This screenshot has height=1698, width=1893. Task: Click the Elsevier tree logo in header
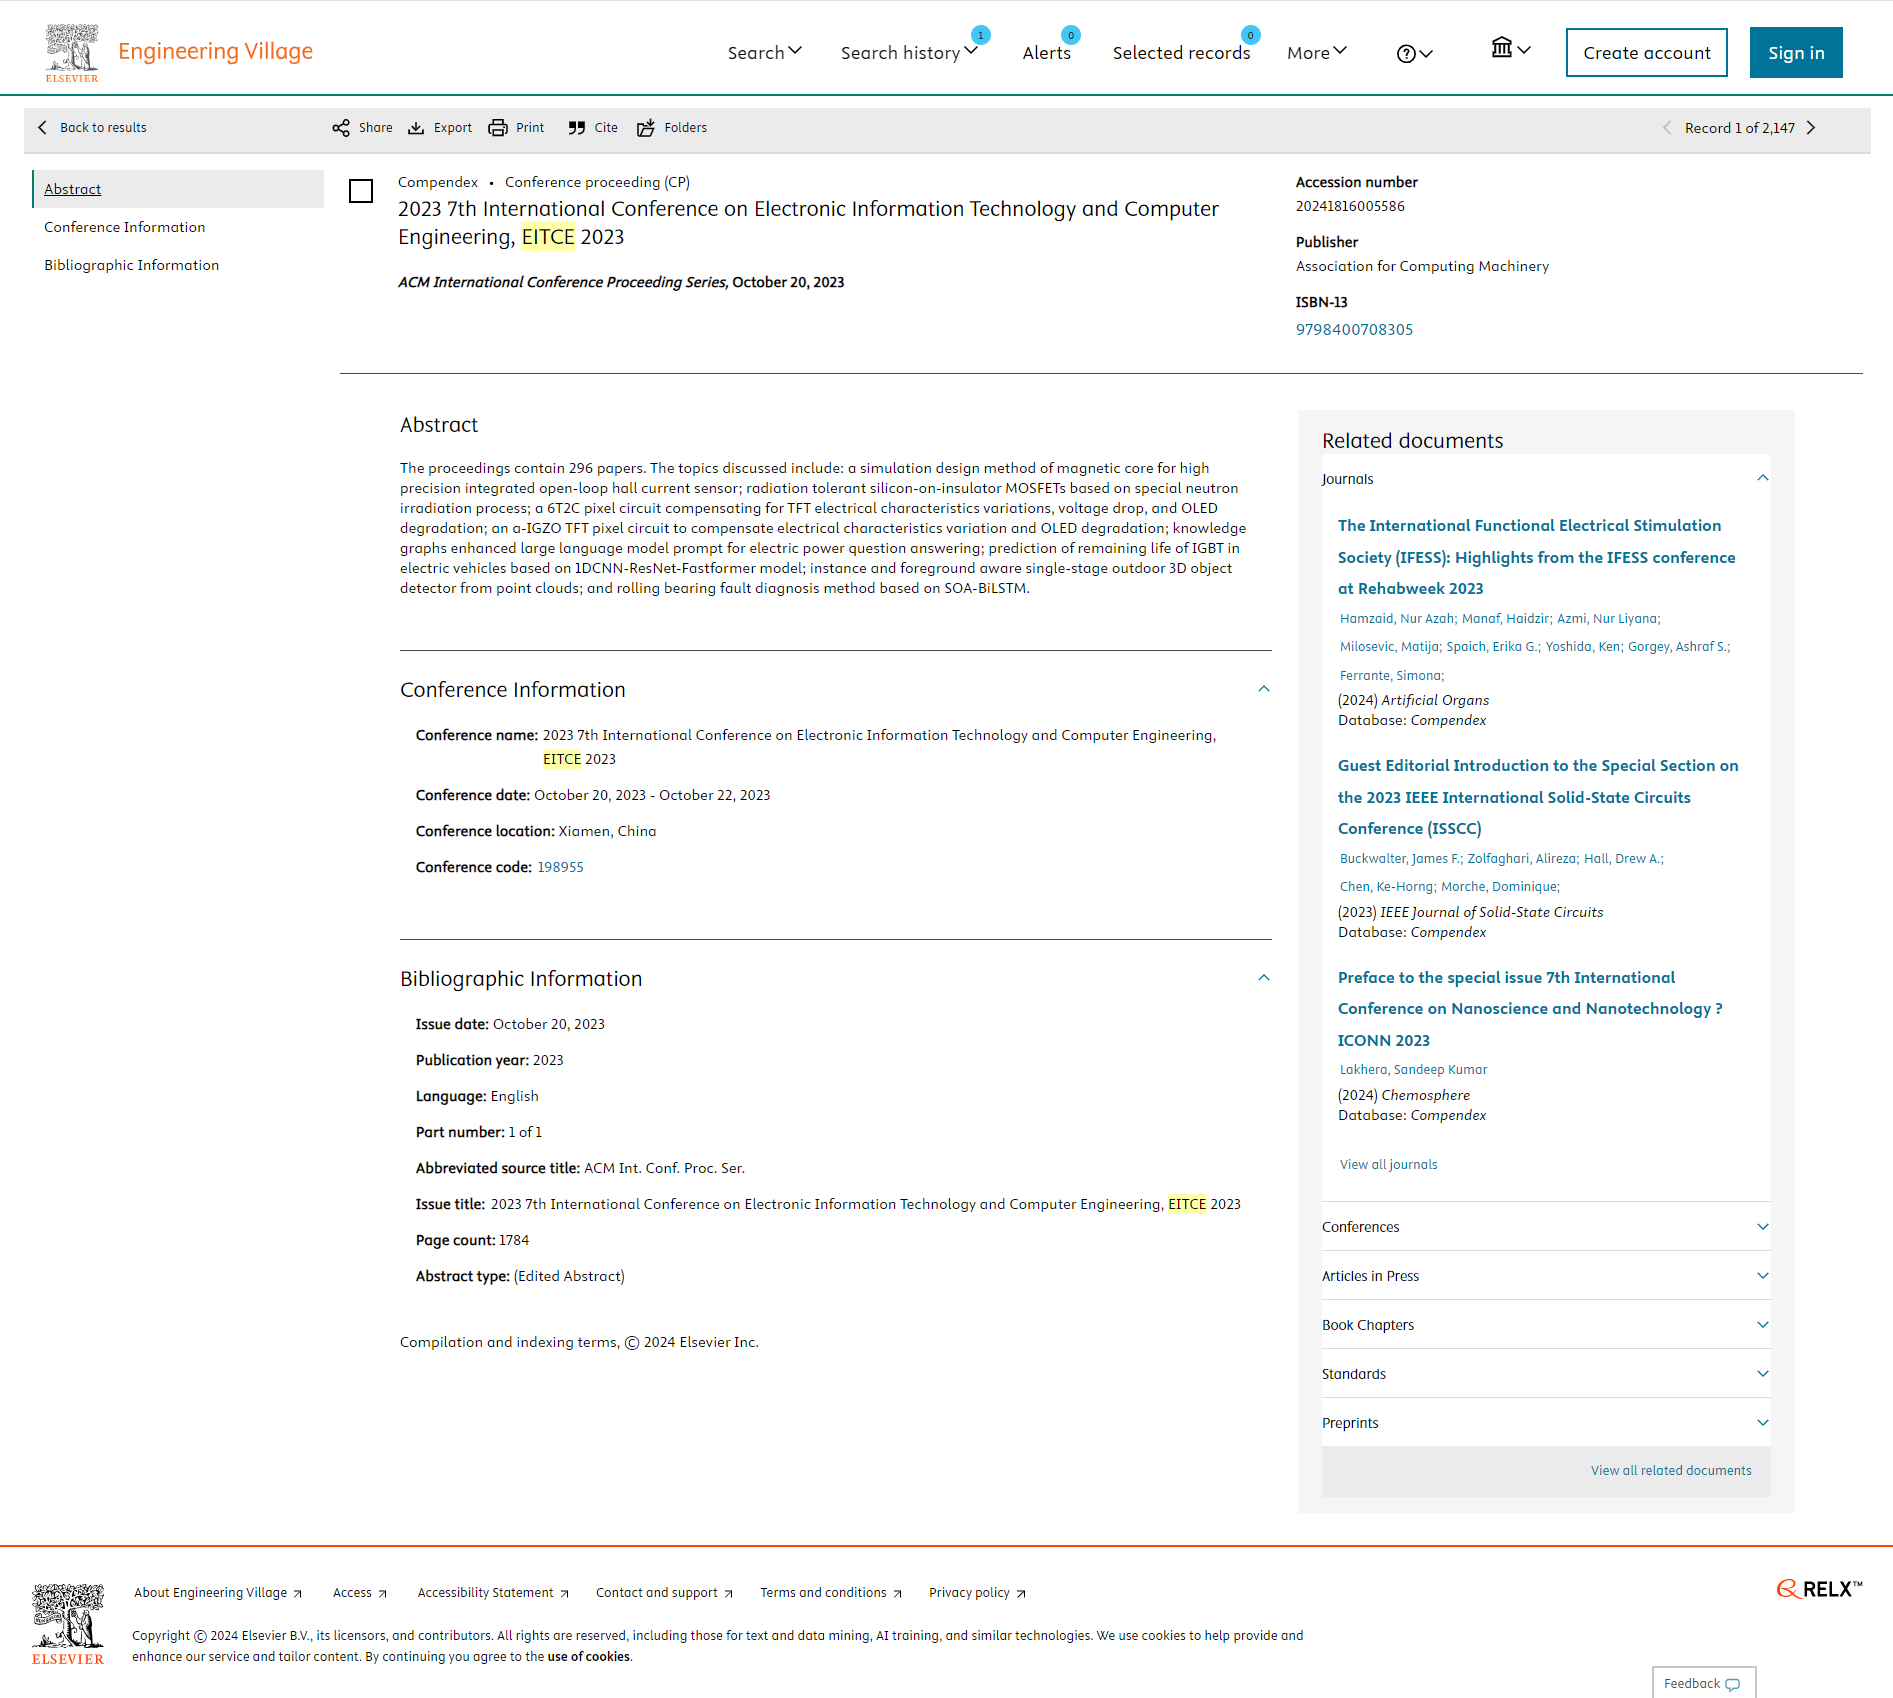point(72,52)
